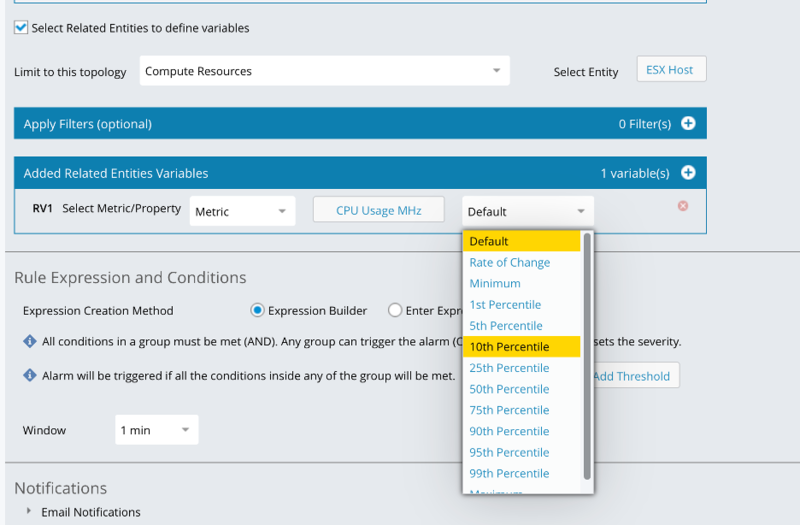Select Default in the dropdown list

521,241
